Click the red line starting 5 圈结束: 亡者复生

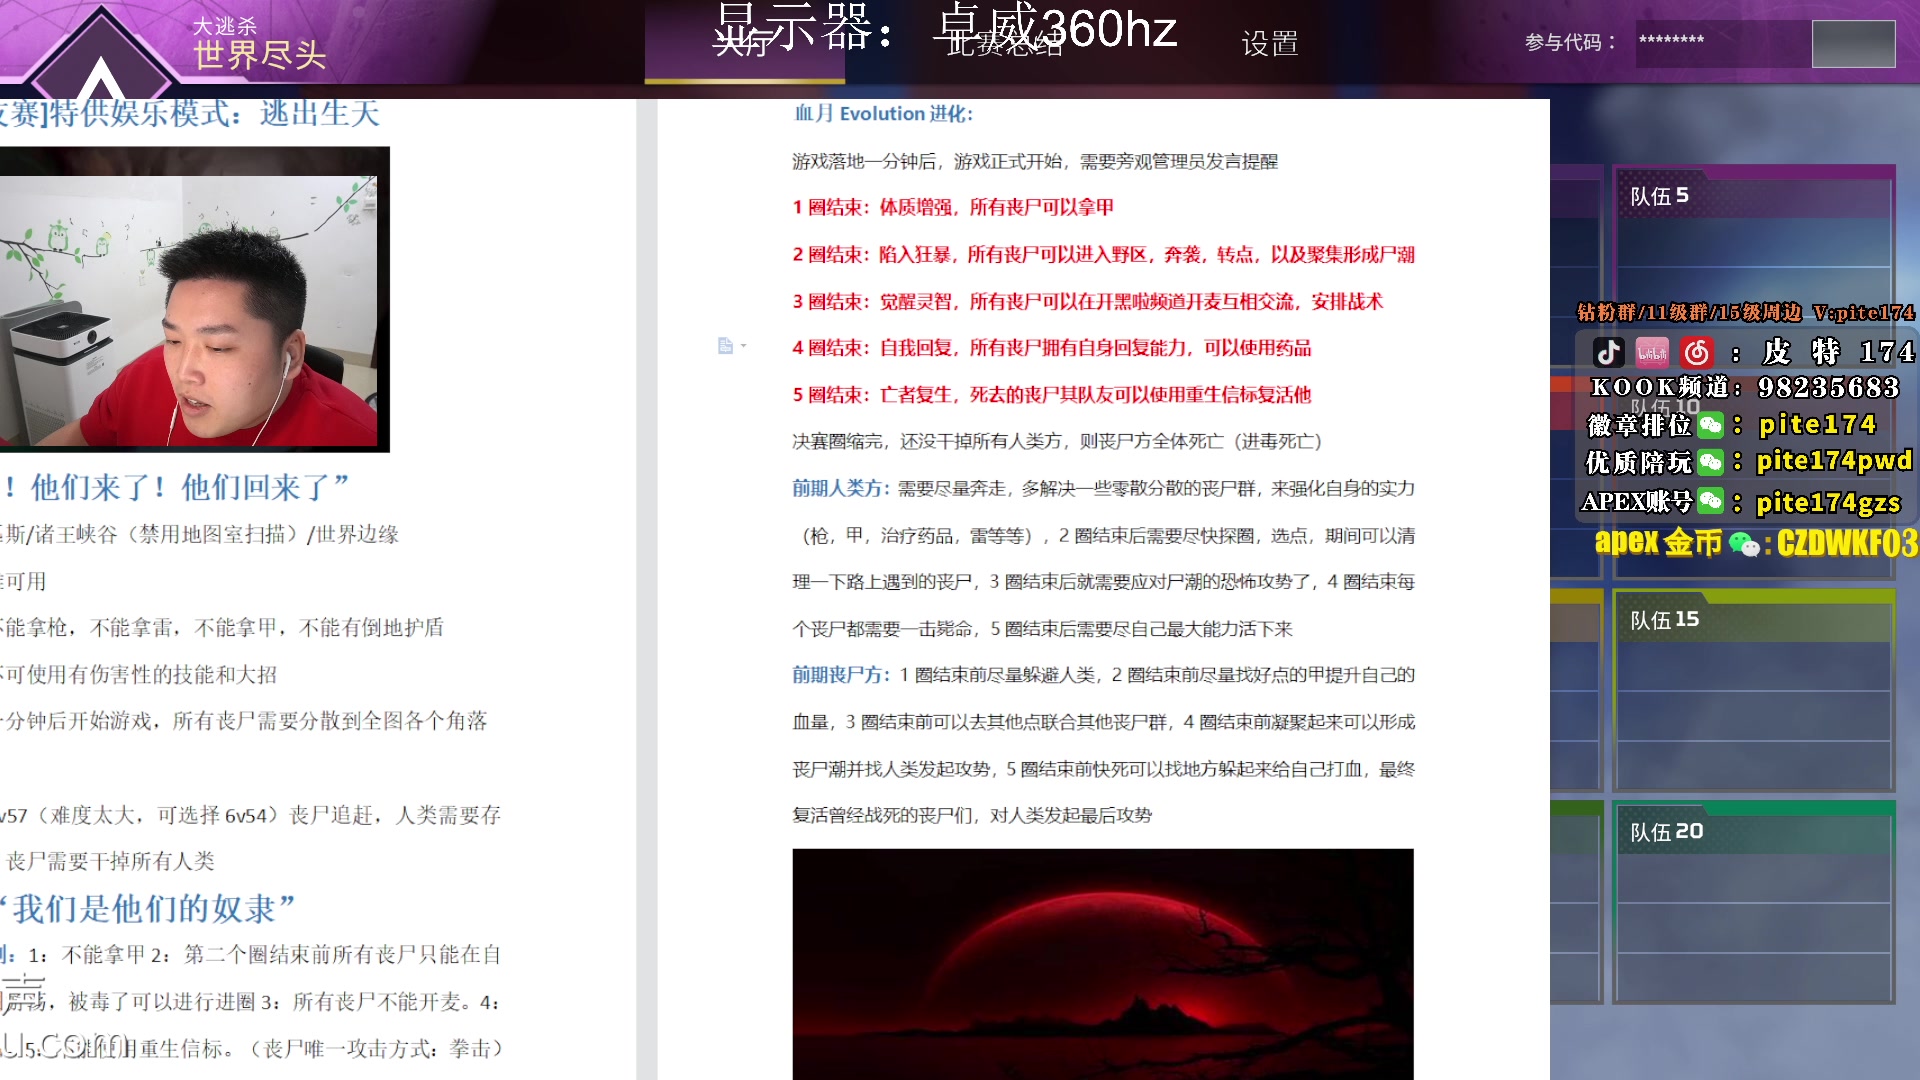click(x=1052, y=395)
